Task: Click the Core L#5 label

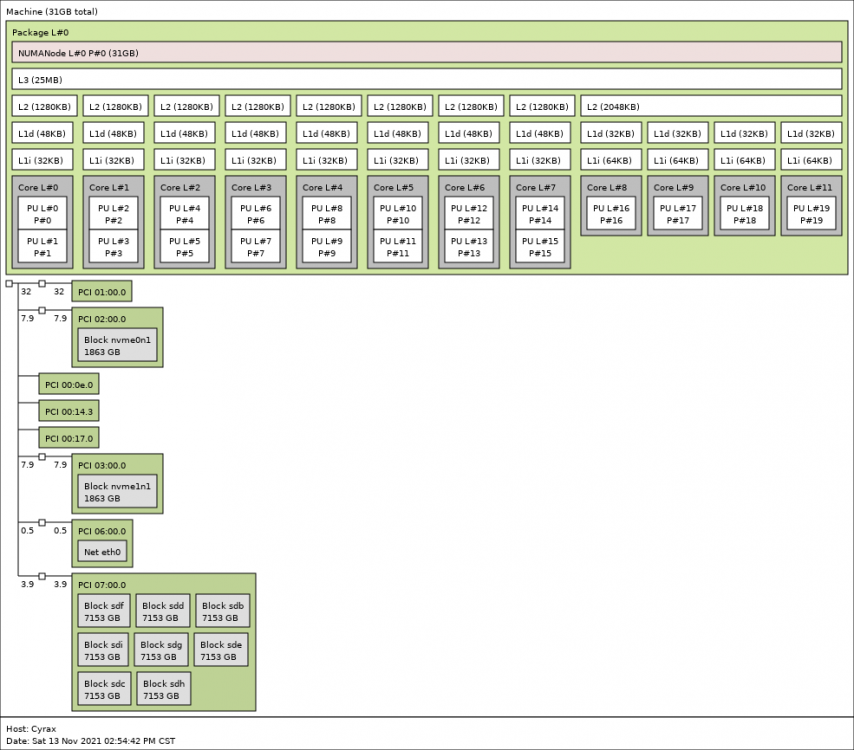Action: point(393,187)
